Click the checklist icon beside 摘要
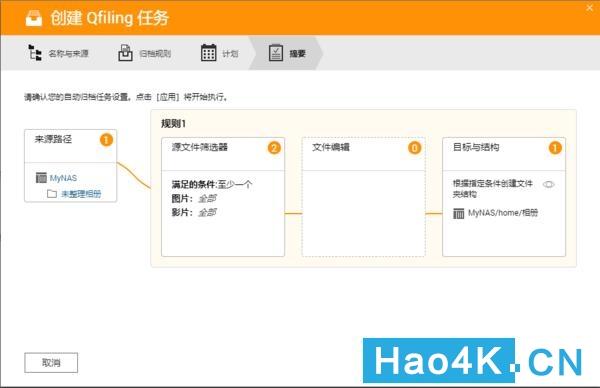 [x=276, y=53]
